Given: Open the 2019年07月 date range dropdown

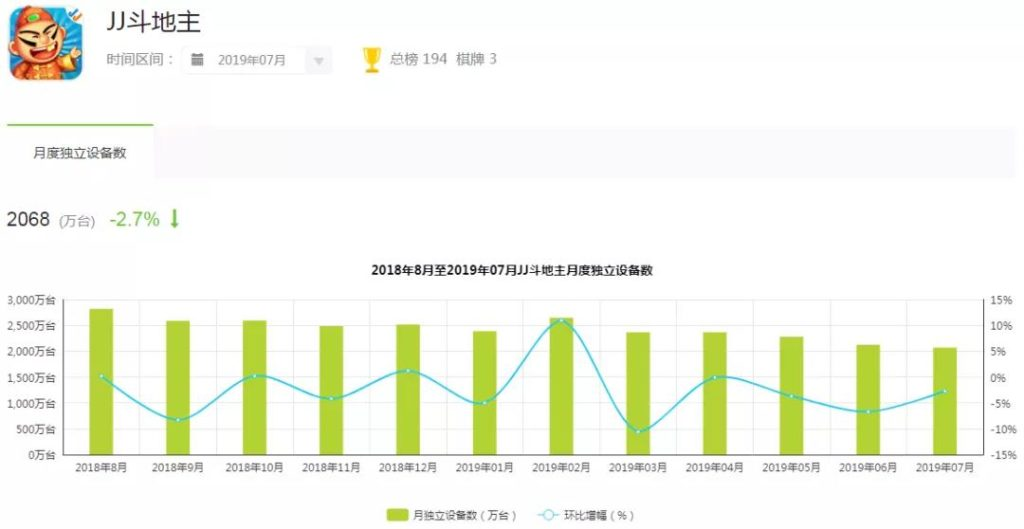Looking at the screenshot, I should 257,60.
